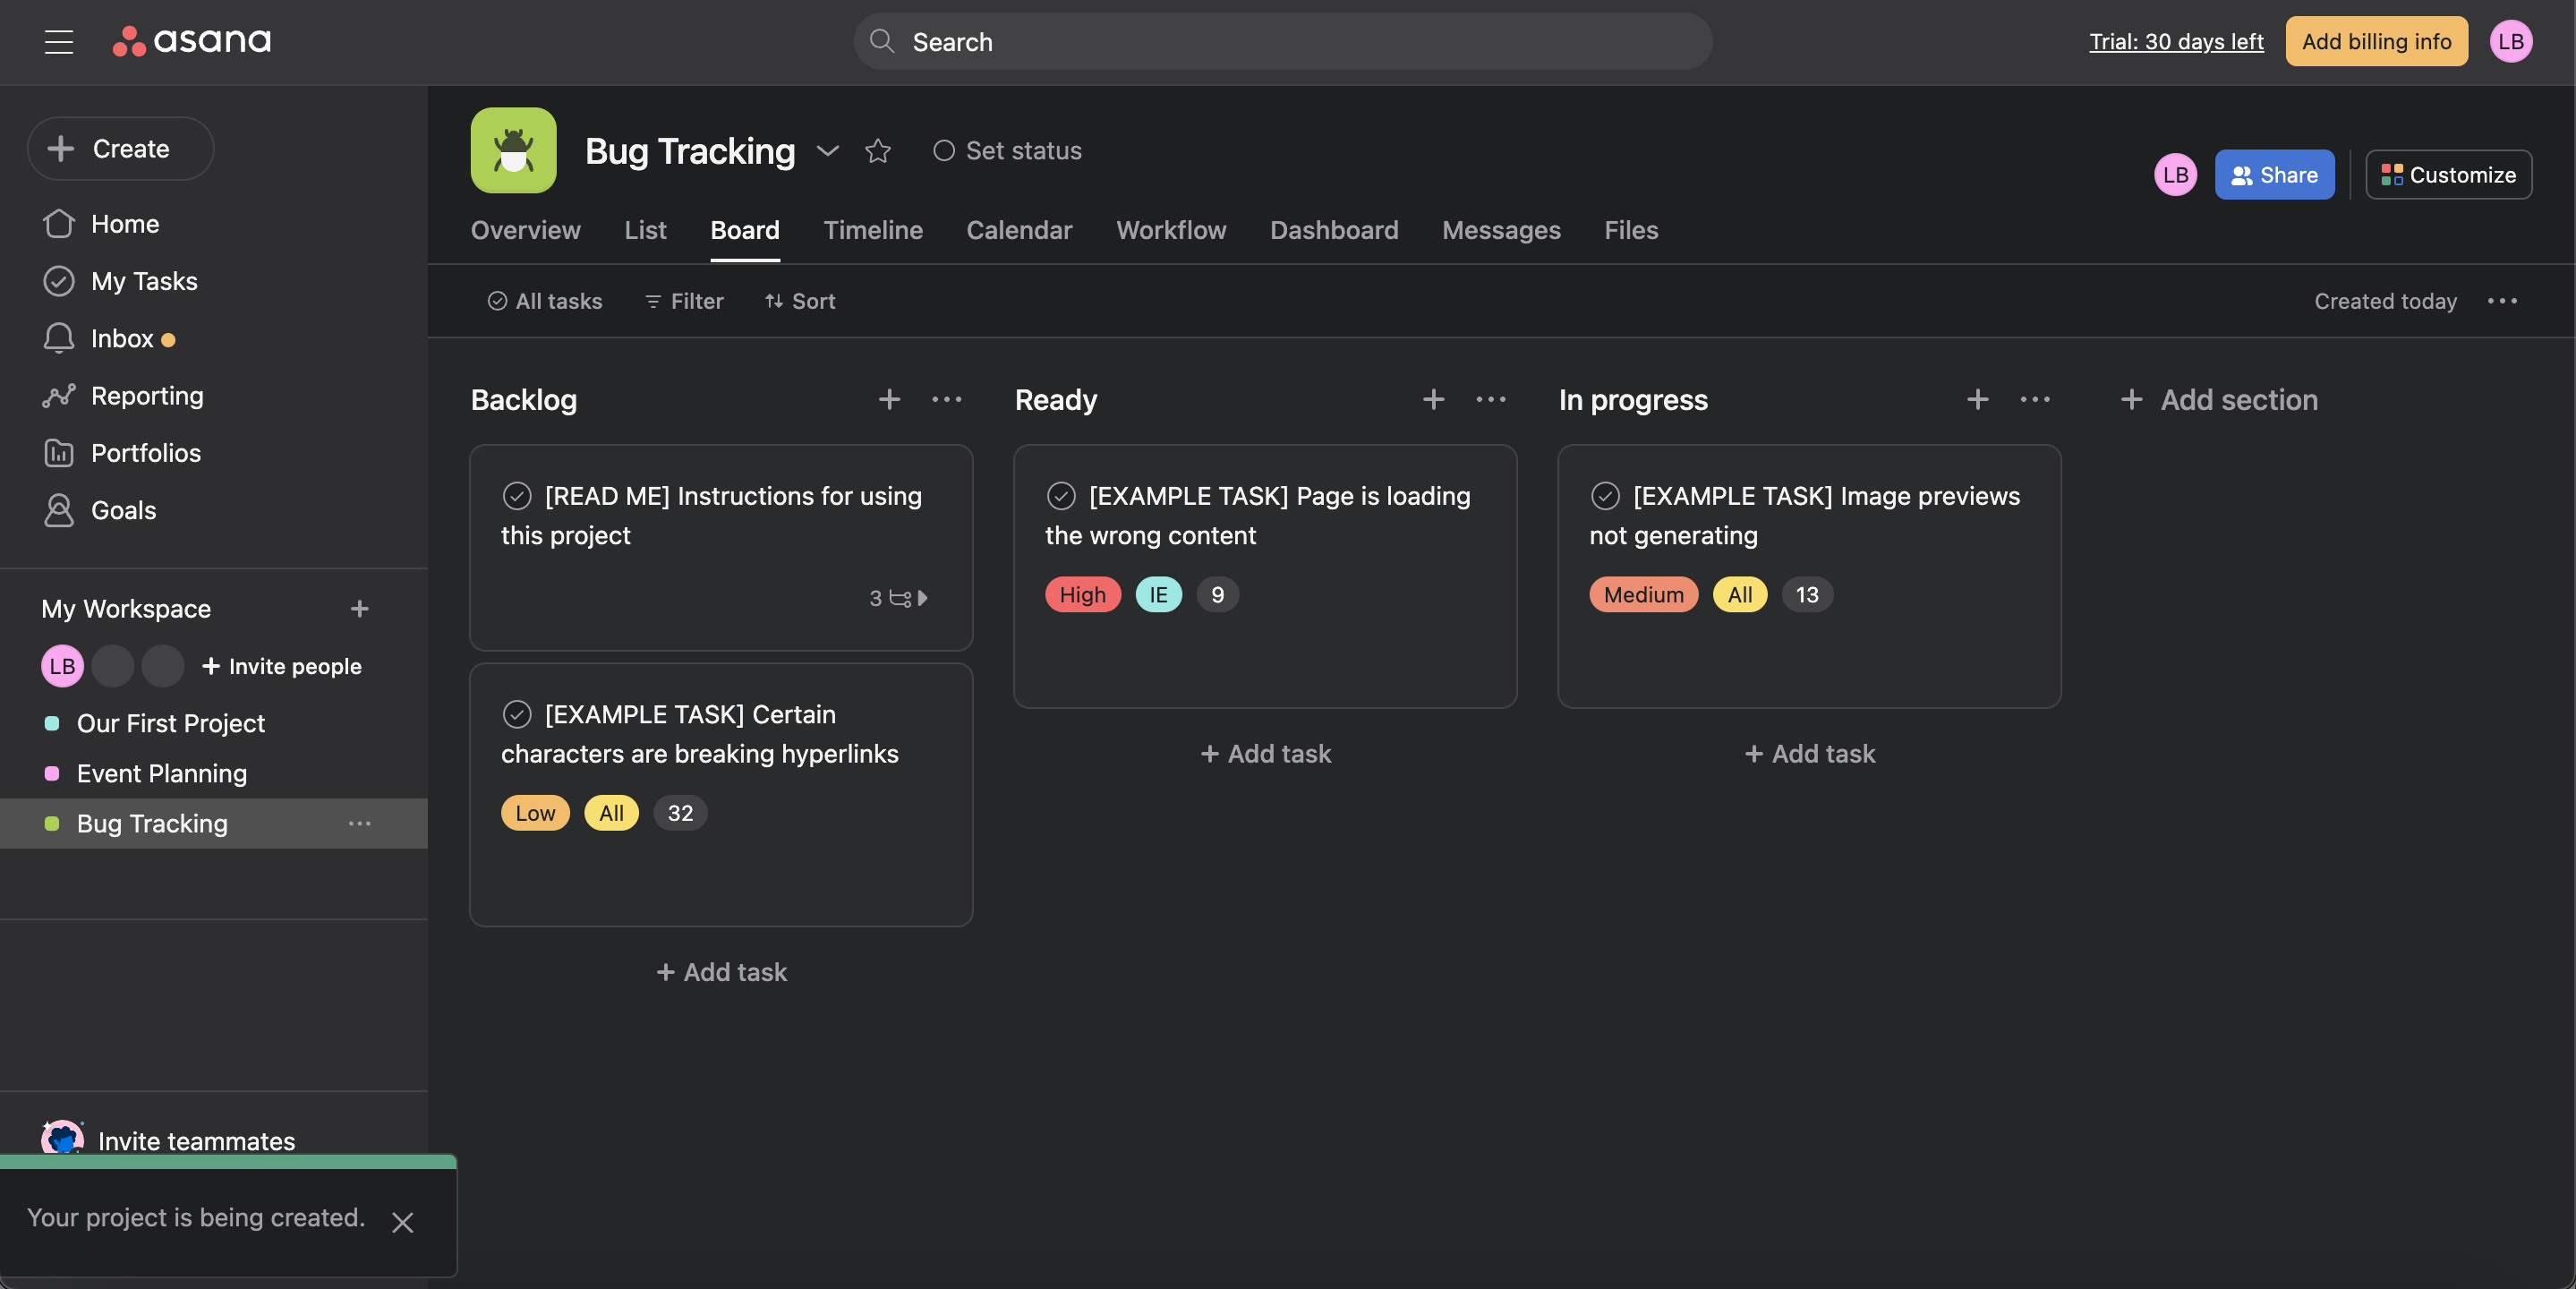Open Reporting in the sidebar
Viewport: 2576px width, 1289px height.
tap(146, 396)
